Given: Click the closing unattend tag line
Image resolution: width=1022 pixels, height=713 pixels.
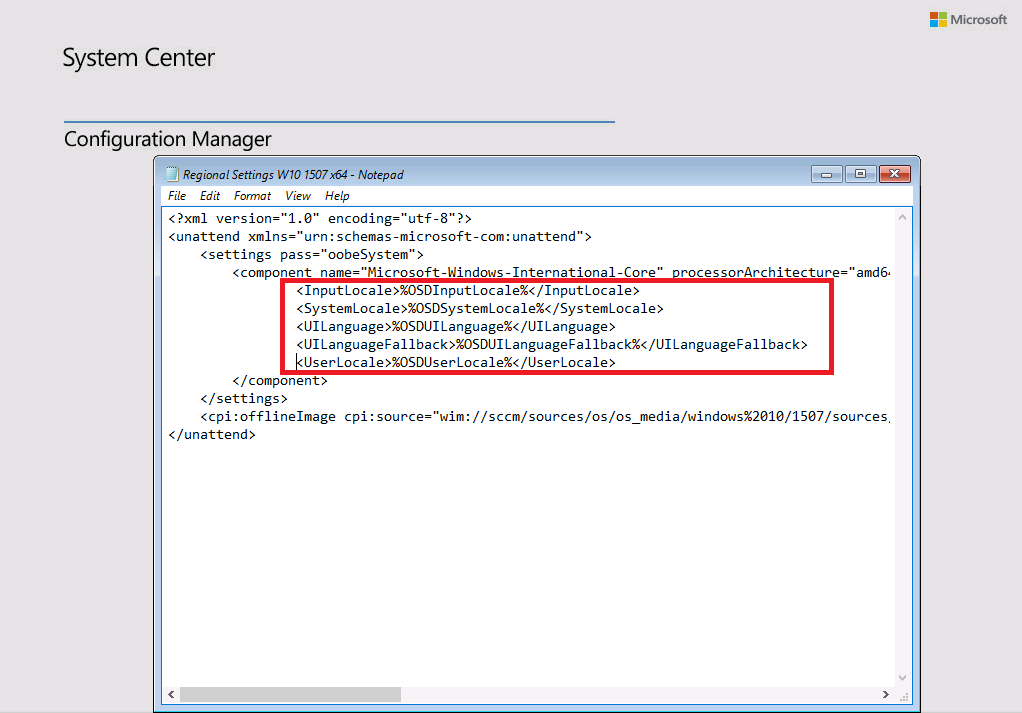Looking at the screenshot, I should tap(212, 435).
